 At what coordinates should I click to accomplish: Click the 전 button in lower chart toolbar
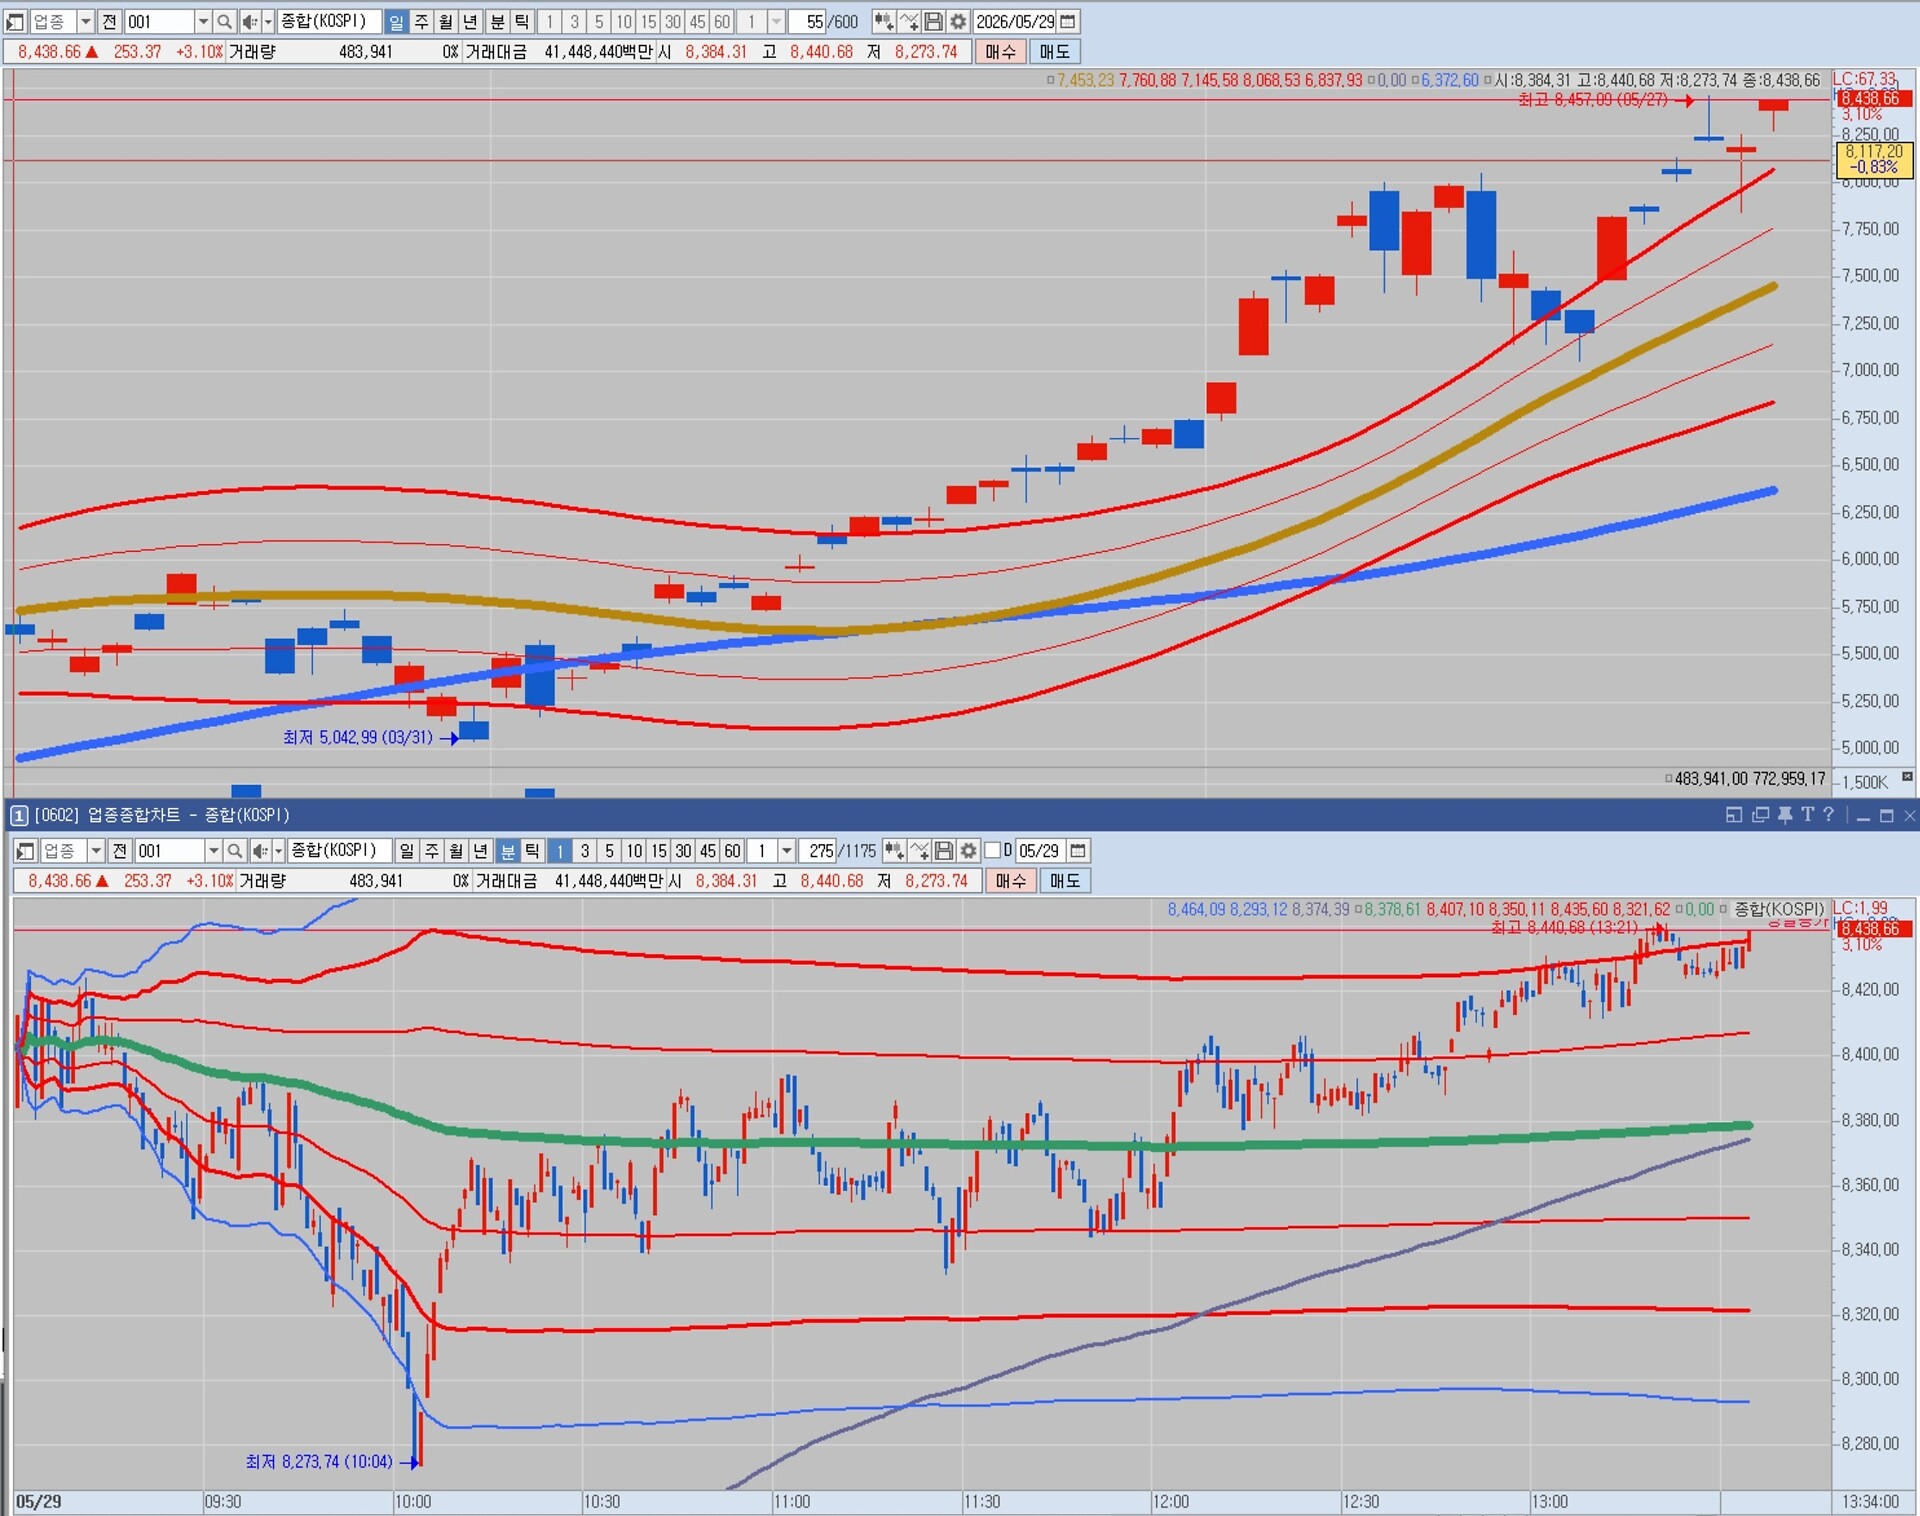119,851
